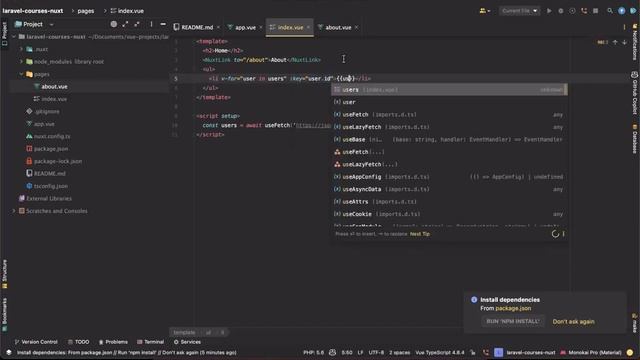Expand Scratches and Consoles

[x=14, y=211]
